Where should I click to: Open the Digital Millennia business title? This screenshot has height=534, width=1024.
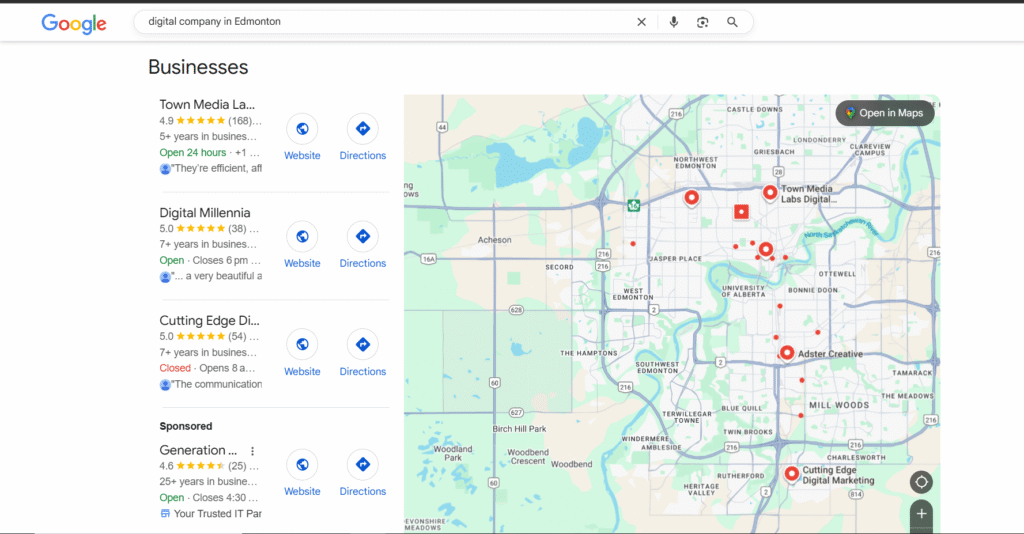point(205,213)
